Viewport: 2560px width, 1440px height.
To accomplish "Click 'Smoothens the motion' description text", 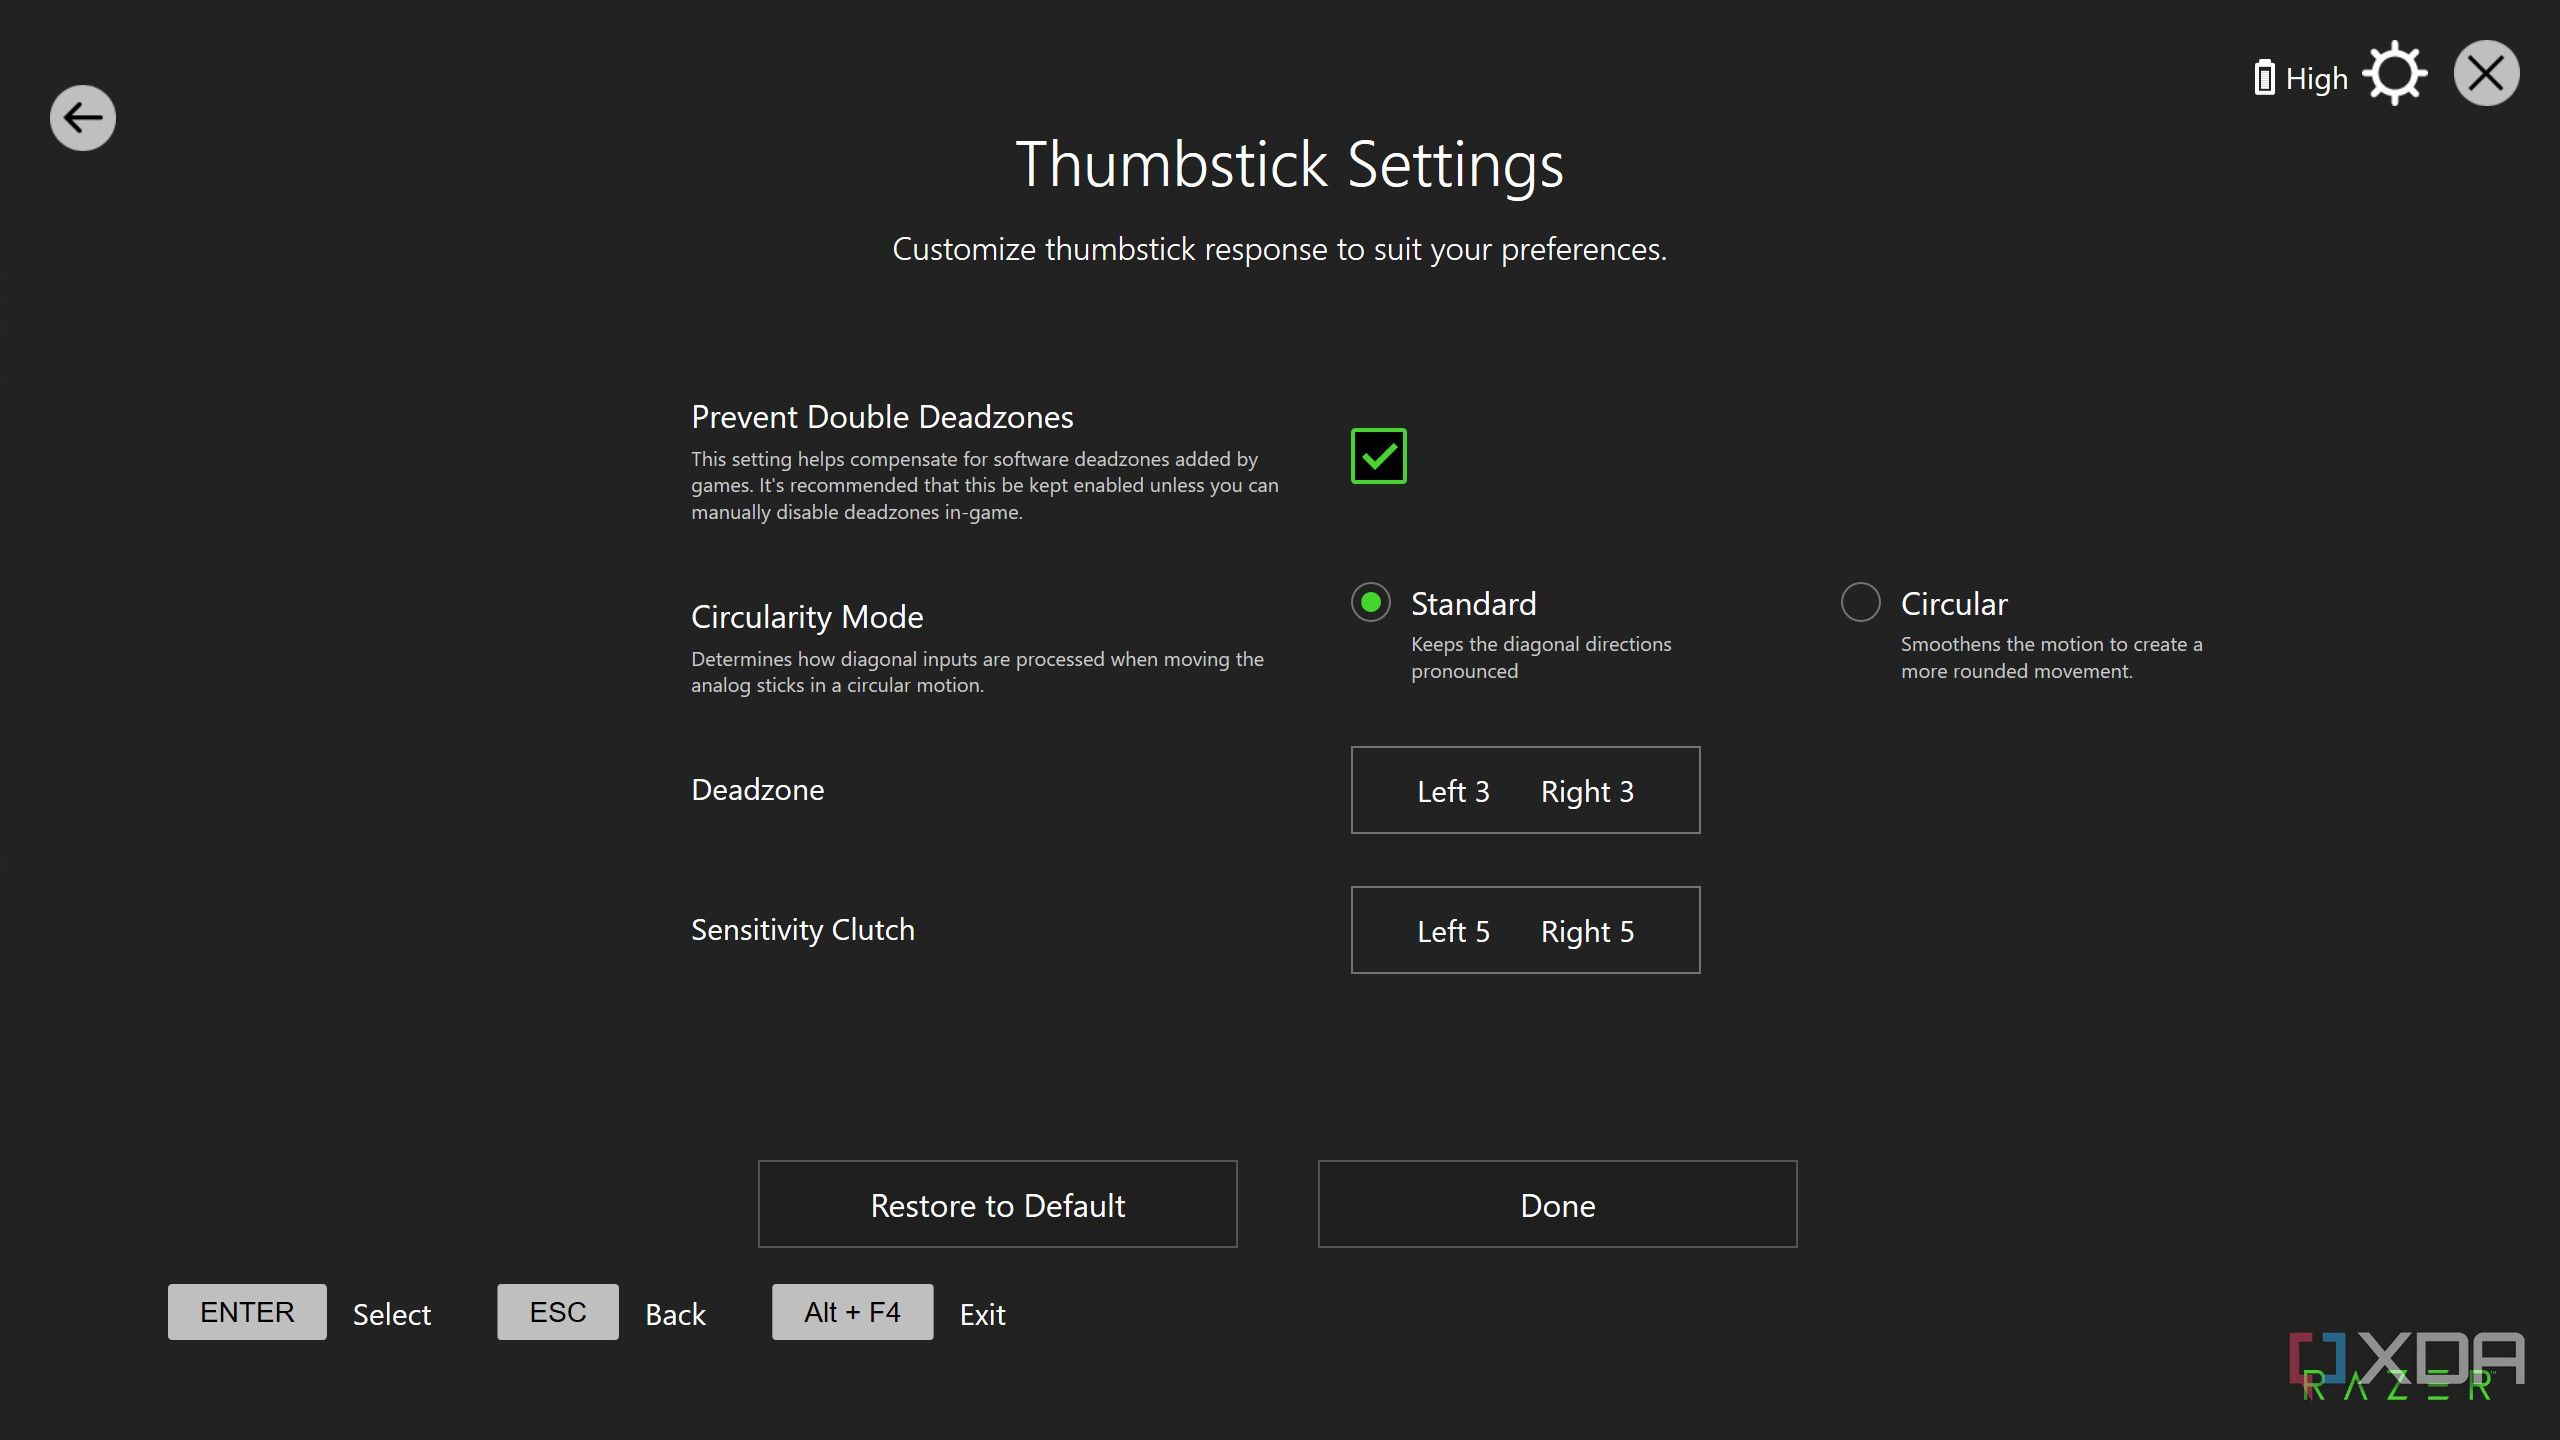I will (2051, 657).
